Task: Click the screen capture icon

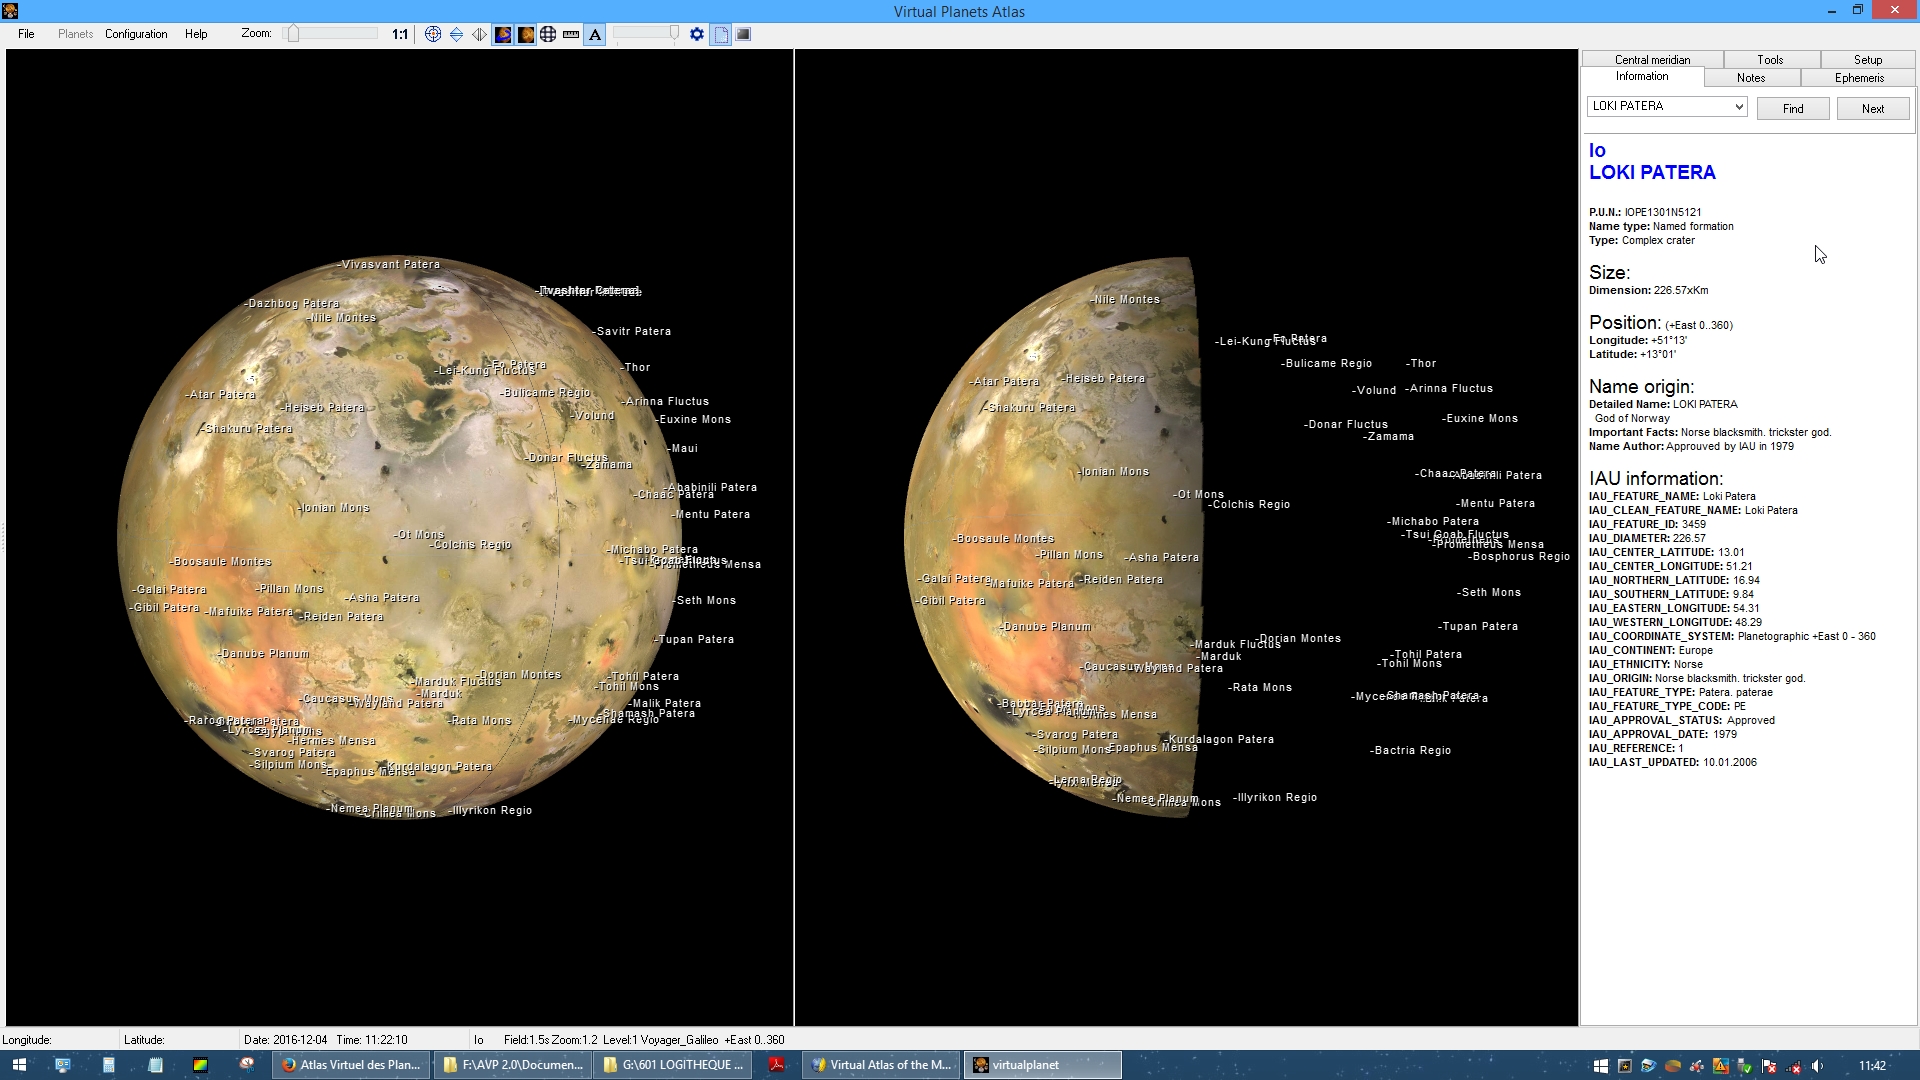Action: [744, 33]
